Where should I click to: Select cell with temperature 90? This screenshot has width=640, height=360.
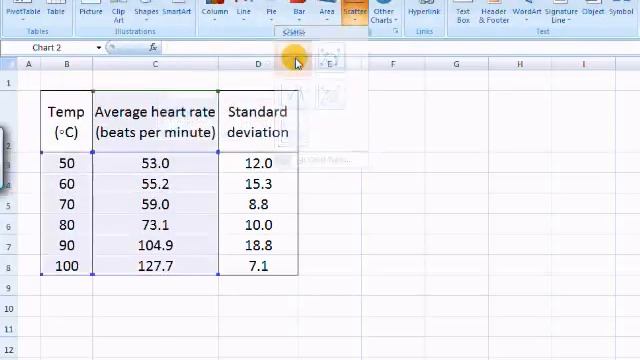click(x=67, y=245)
